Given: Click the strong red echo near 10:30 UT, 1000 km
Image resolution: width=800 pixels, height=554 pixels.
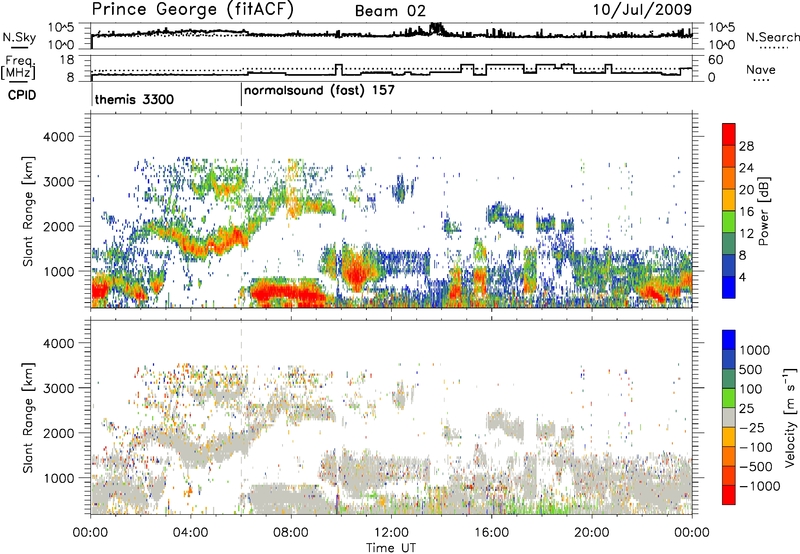Looking at the screenshot, I should click(x=356, y=273).
